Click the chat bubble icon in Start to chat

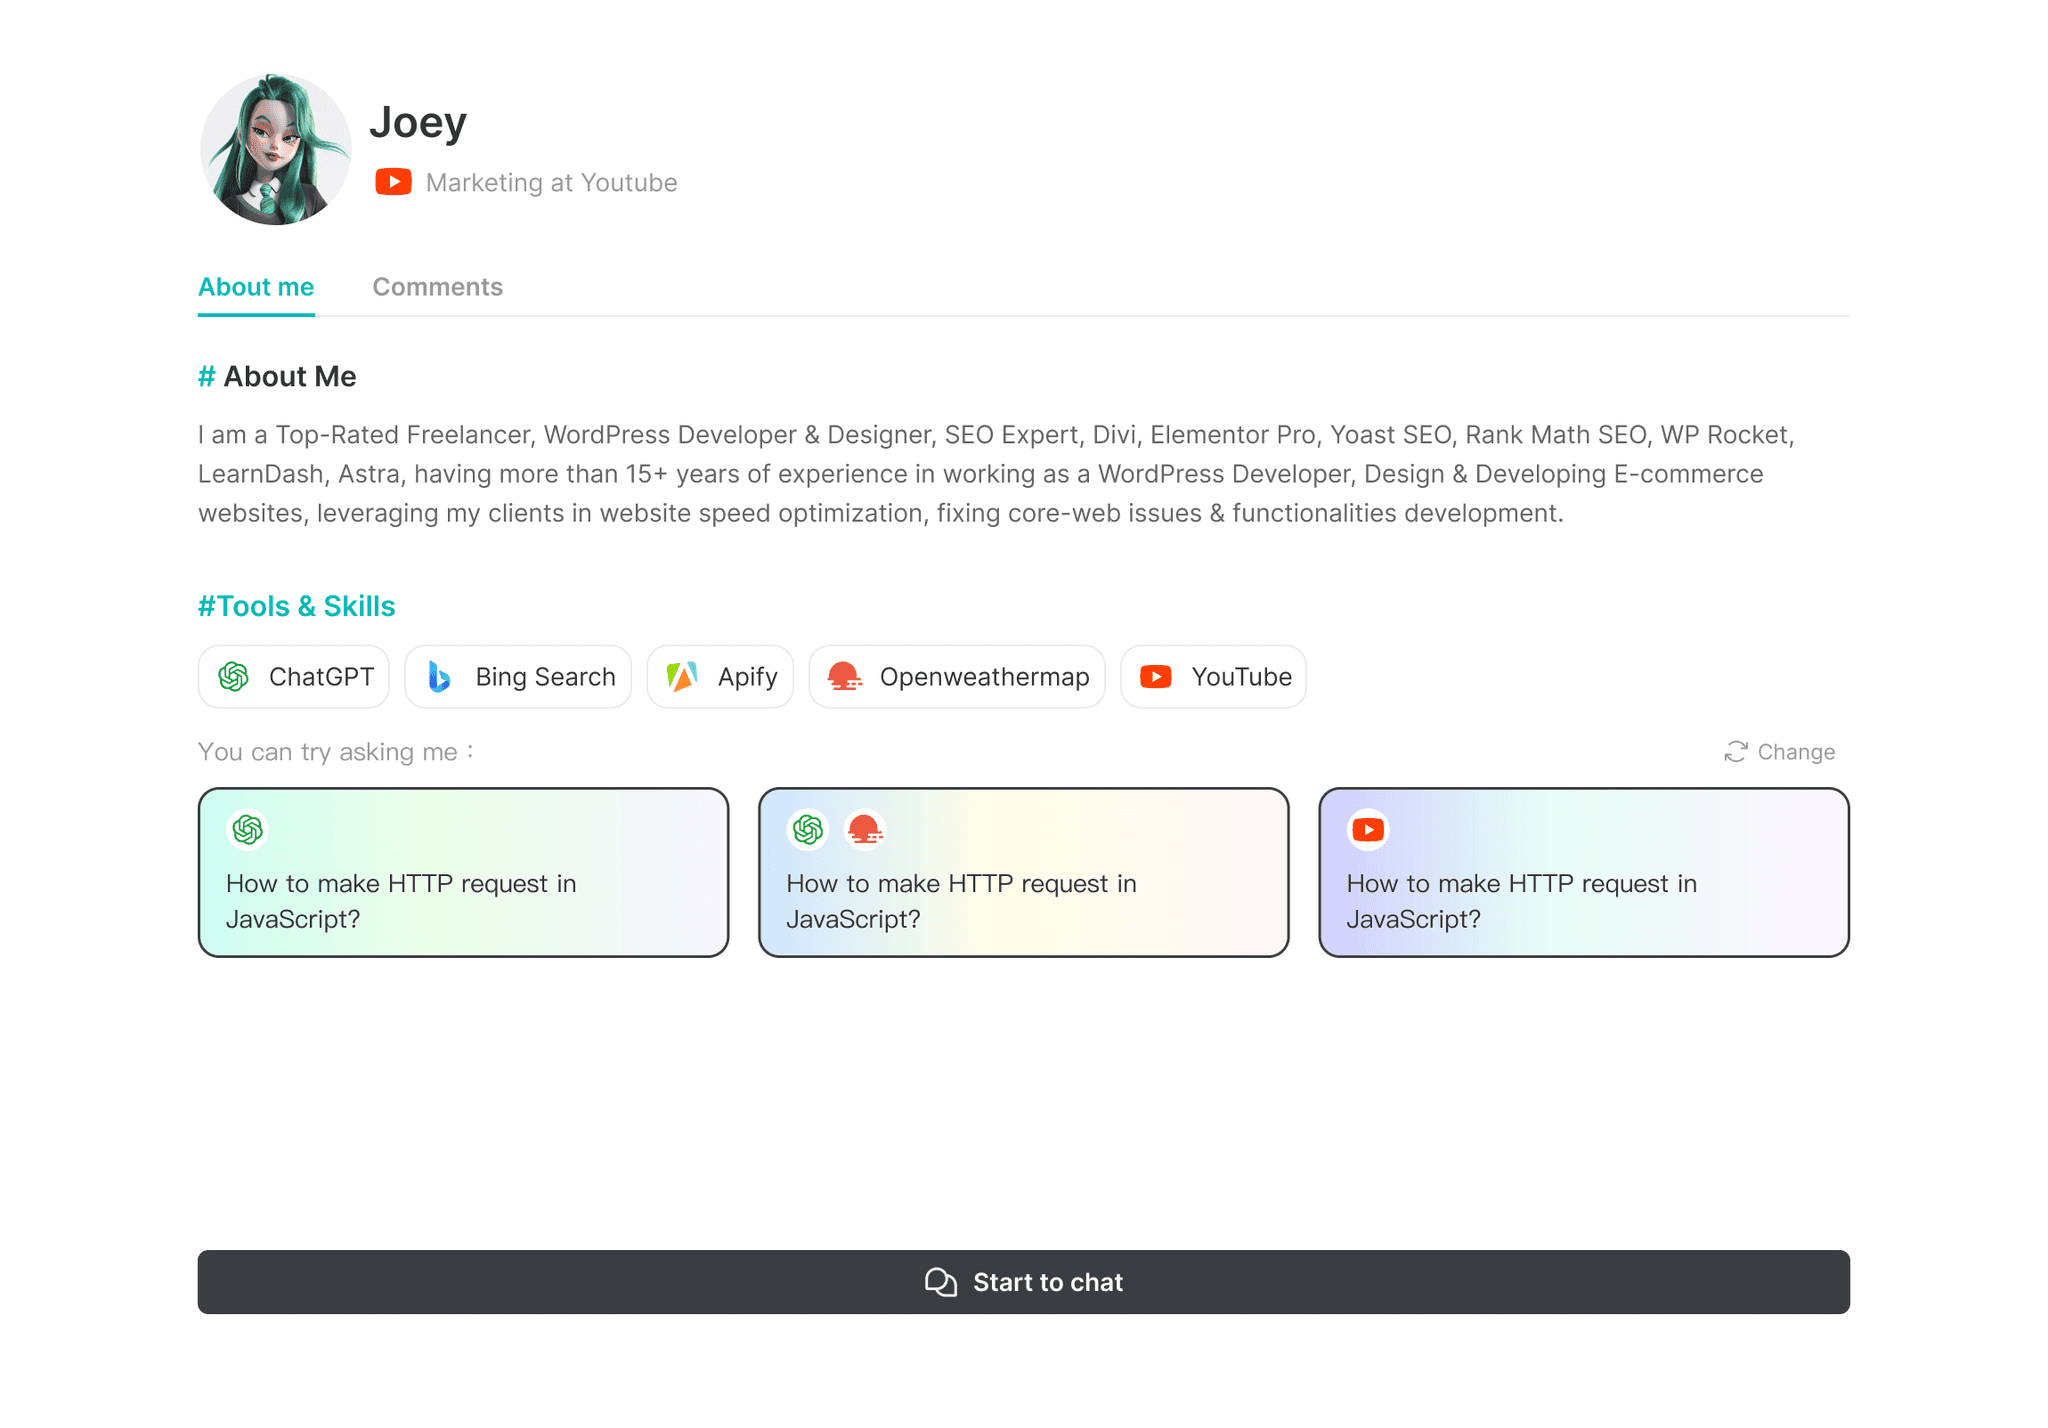coord(939,1281)
